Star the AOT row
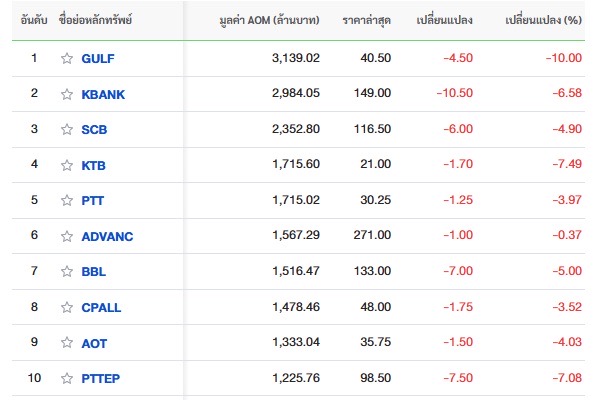 click(67, 342)
